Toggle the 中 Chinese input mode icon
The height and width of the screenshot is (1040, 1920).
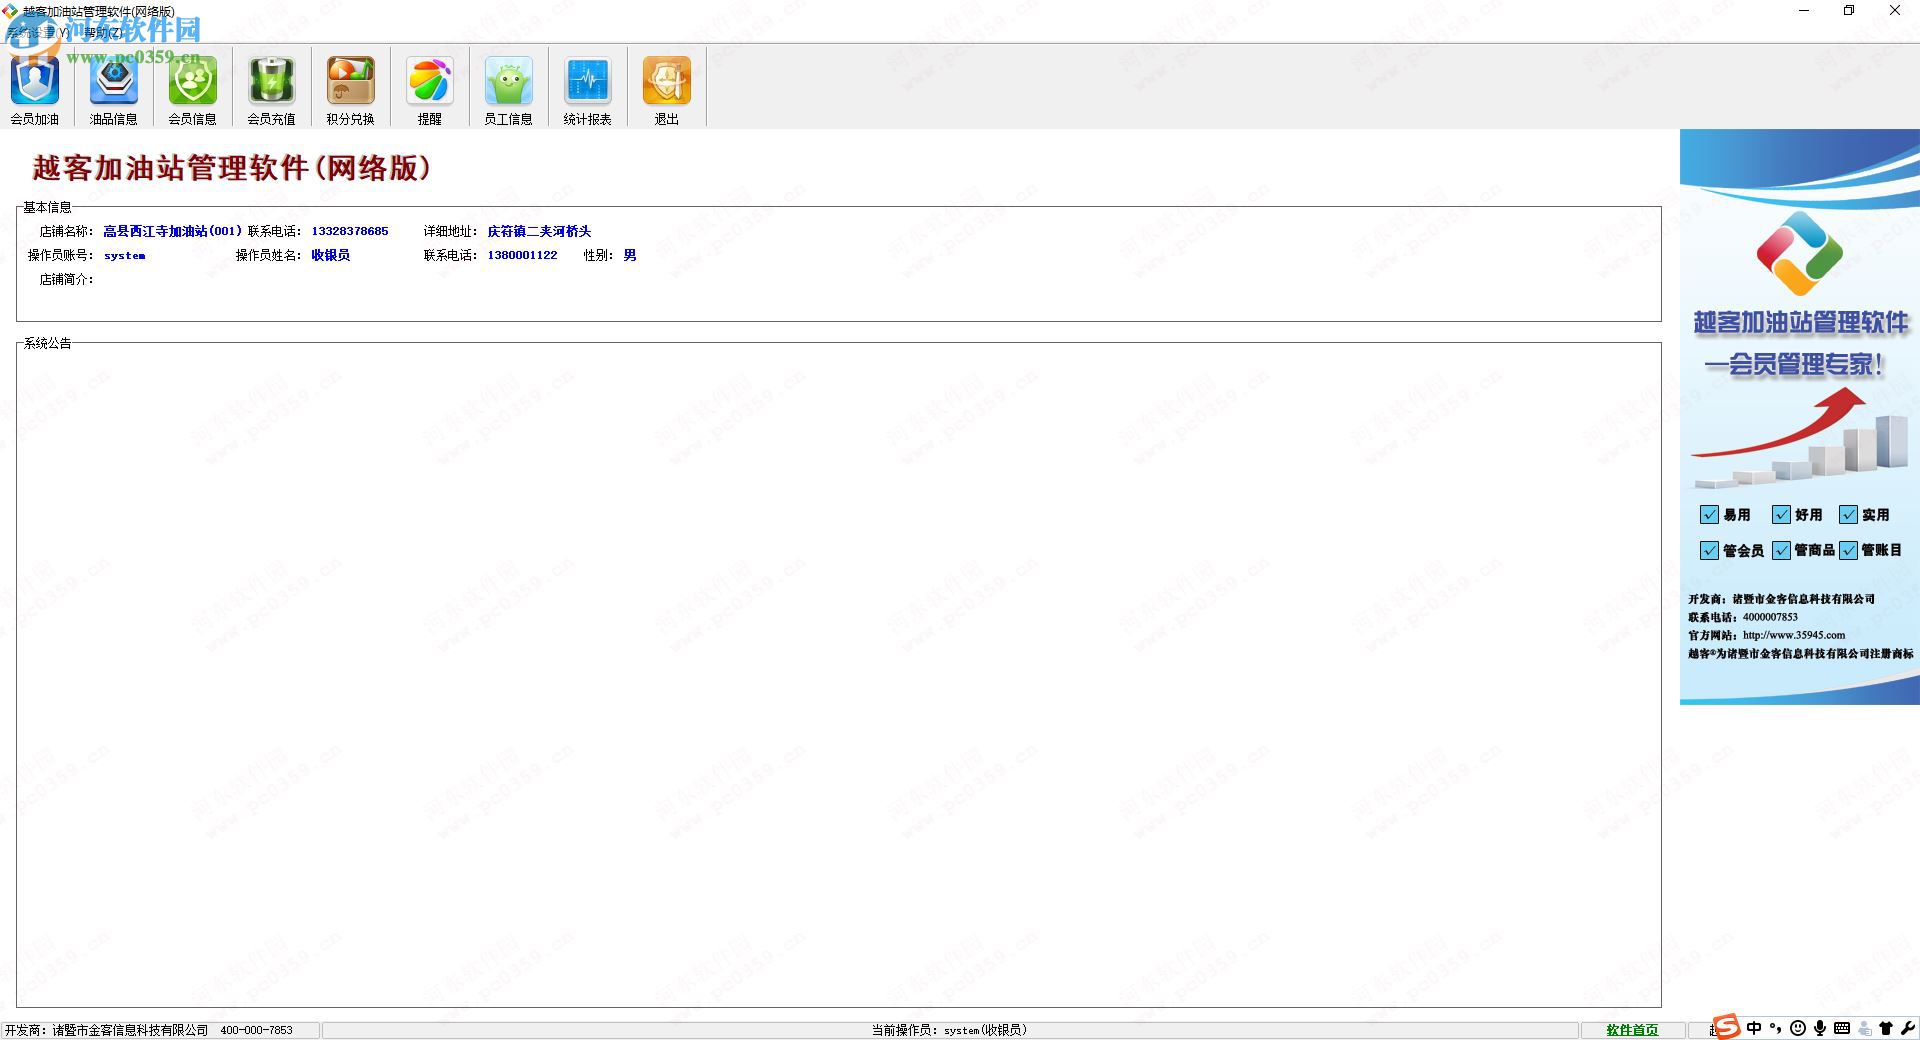pos(1754,1028)
